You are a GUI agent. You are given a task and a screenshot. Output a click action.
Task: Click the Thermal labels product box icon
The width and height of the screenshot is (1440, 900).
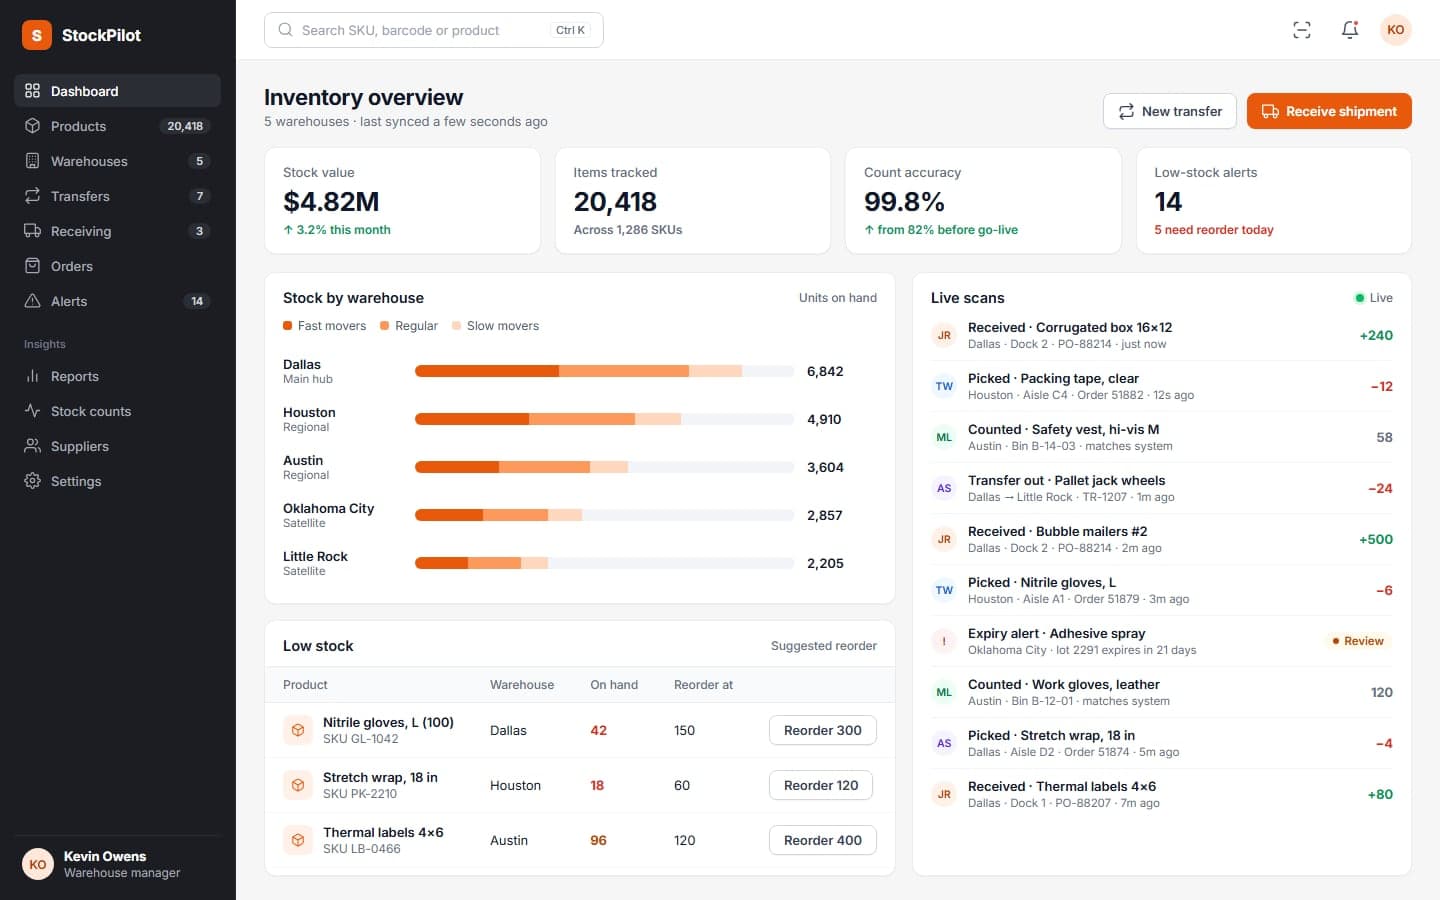pyautogui.click(x=298, y=840)
